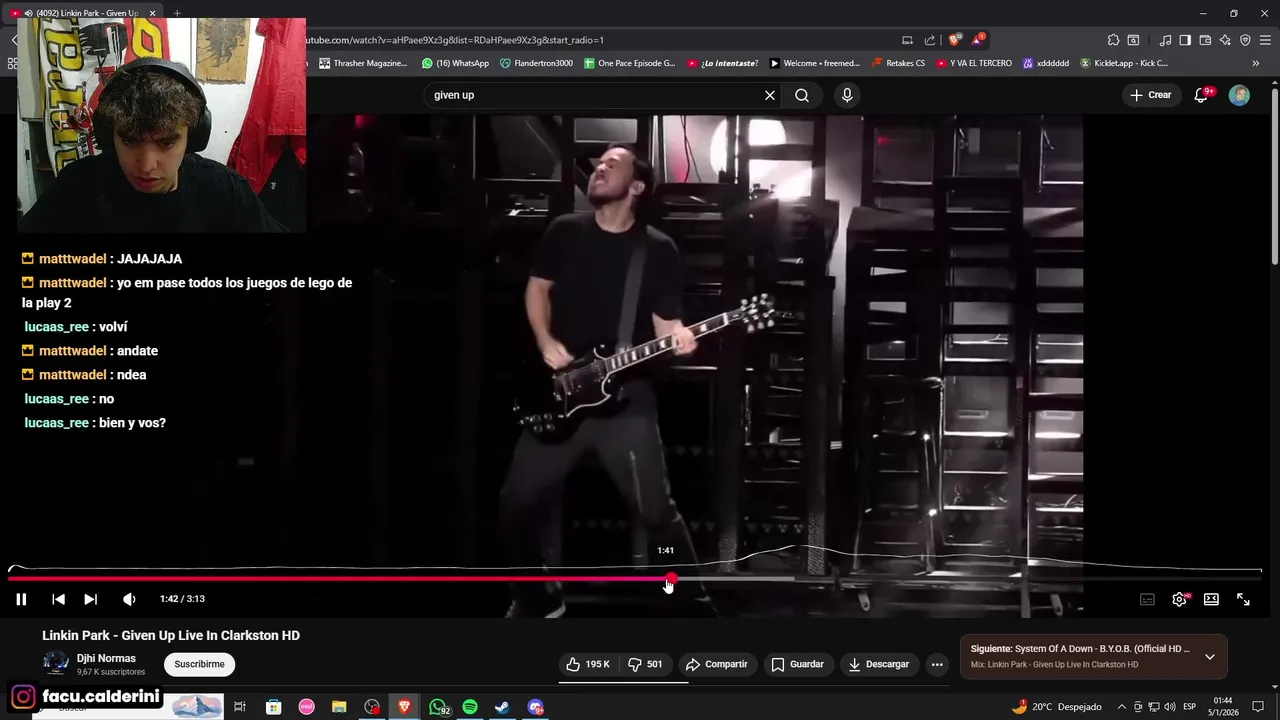The width and height of the screenshot is (1280, 720).
Task: Open WhatsApp from the taskbar
Action: coord(438,707)
